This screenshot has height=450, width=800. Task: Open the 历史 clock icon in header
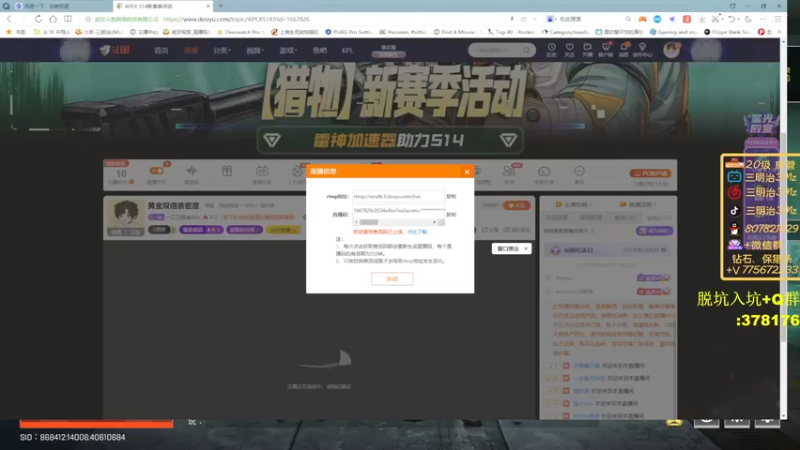pyautogui.click(x=552, y=49)
